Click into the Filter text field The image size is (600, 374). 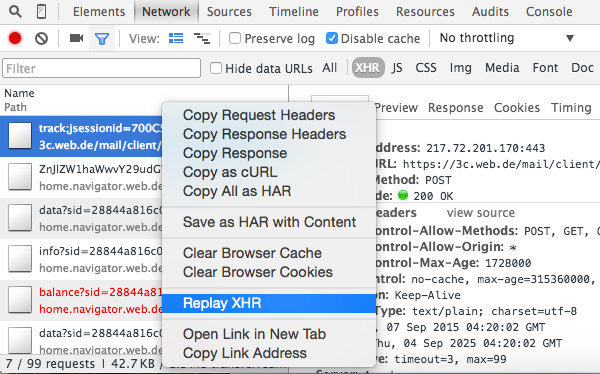click(x=101, y=68)
